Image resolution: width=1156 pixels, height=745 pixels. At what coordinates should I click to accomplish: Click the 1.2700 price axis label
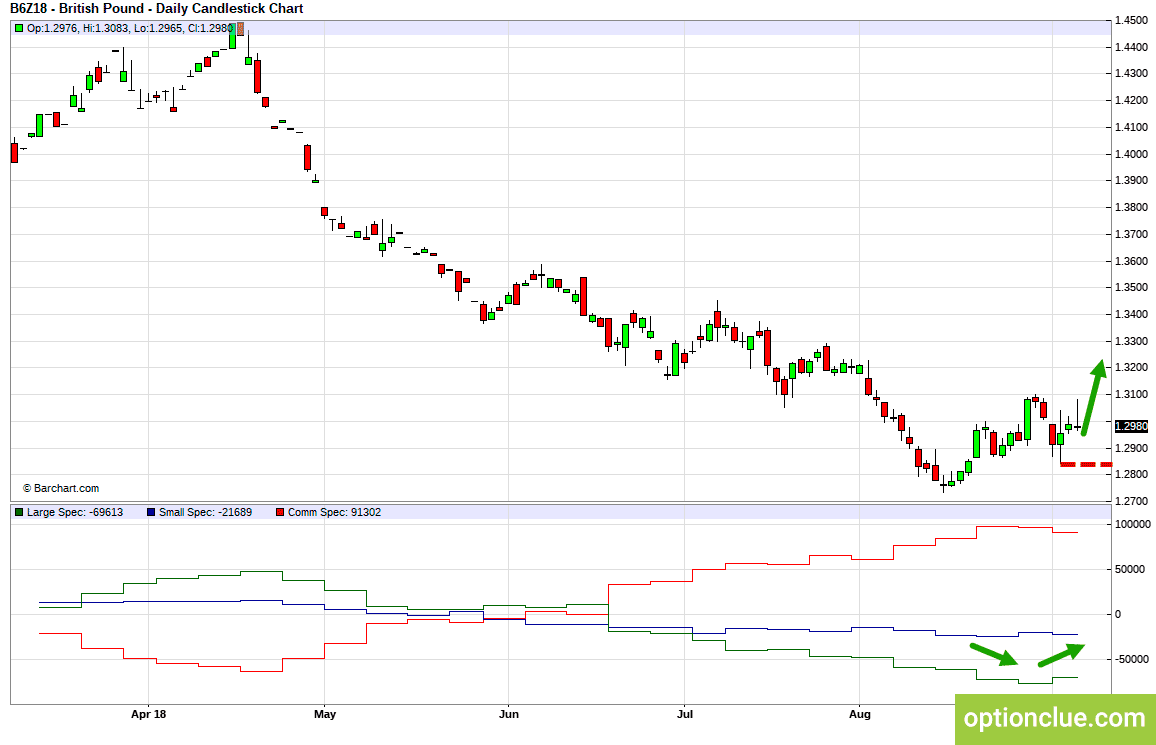coord(1132,501)
